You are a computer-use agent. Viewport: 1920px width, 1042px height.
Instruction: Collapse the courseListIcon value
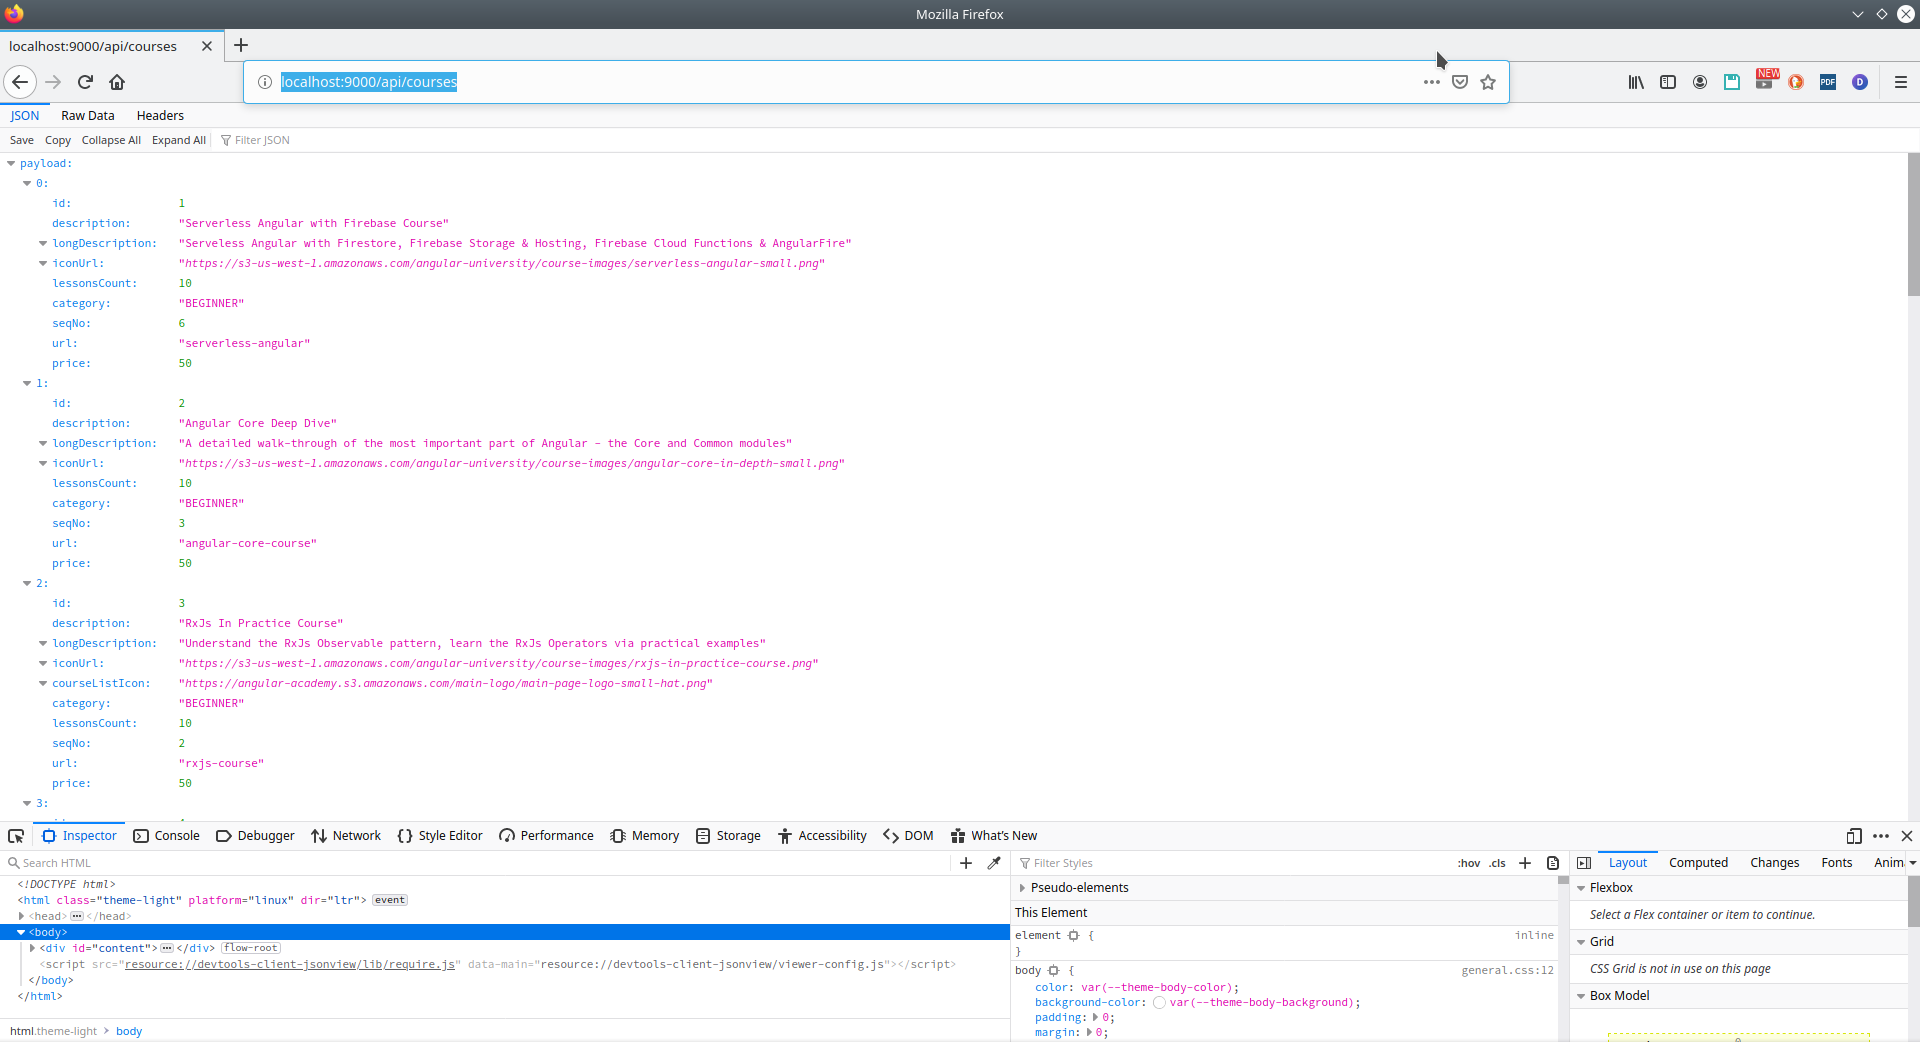43,683
